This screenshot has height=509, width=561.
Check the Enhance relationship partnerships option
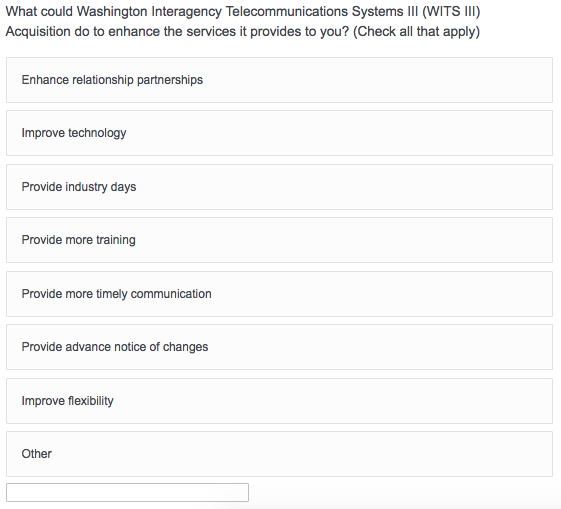coord(279,80)
